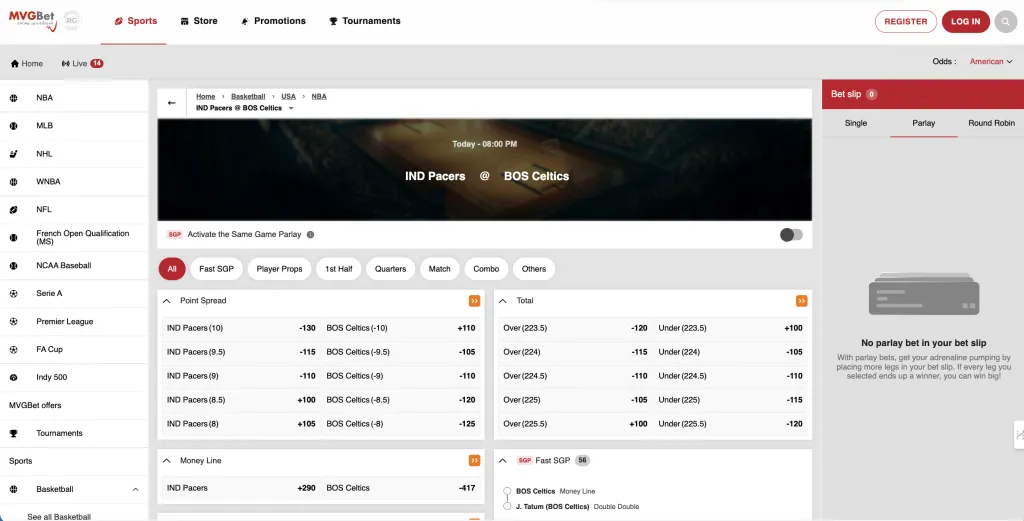Pick IND Pacers (10) at -130
Screen dimensions: 1024x521
coord(241,328)
